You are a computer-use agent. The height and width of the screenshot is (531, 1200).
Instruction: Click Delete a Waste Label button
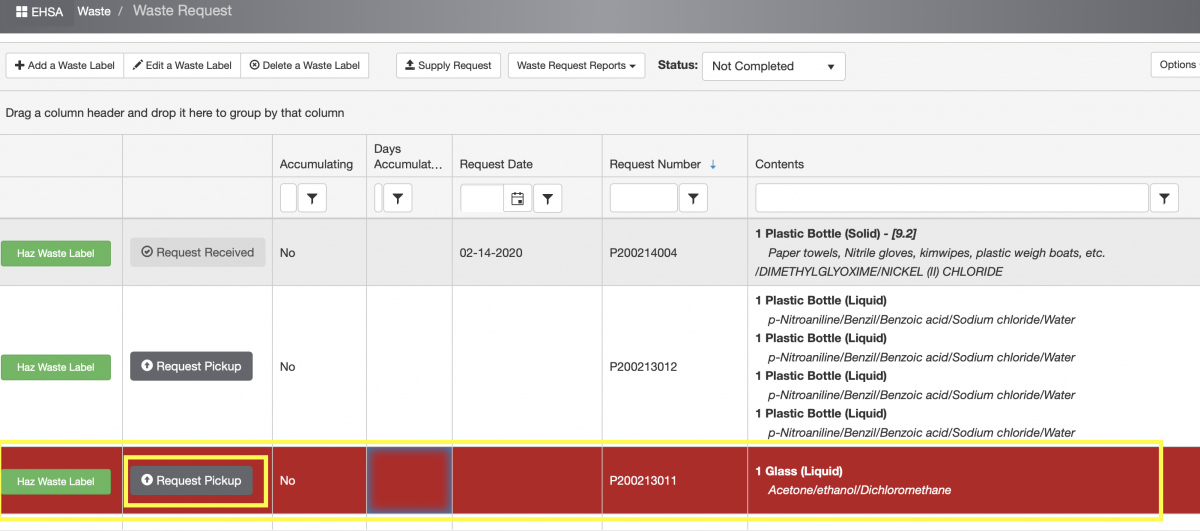pyautogui.click(x=304, y=66)
